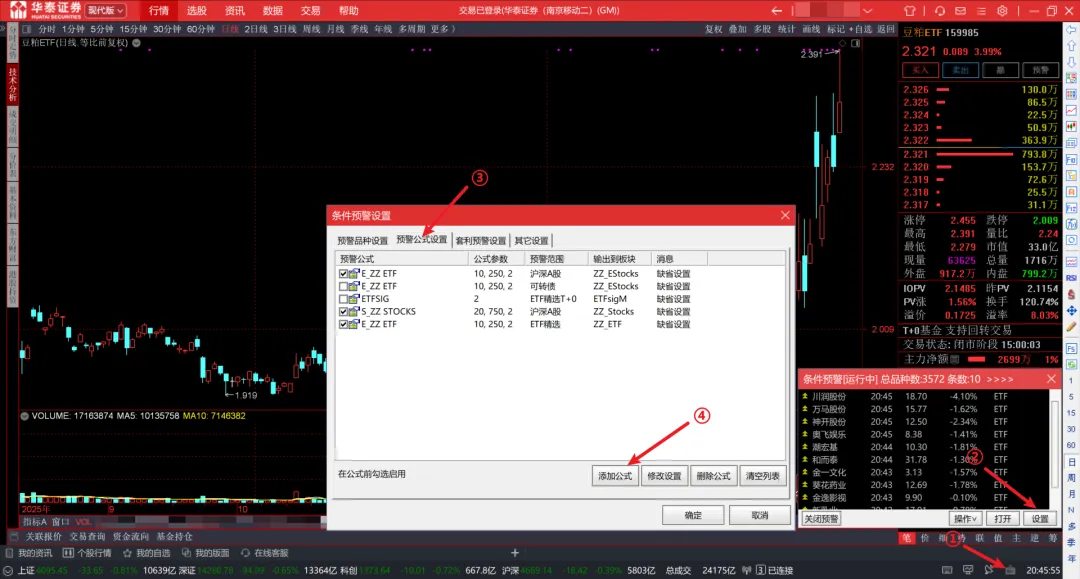Expand chart title dropdown next to 豆粕ETF

pos(136,43)
